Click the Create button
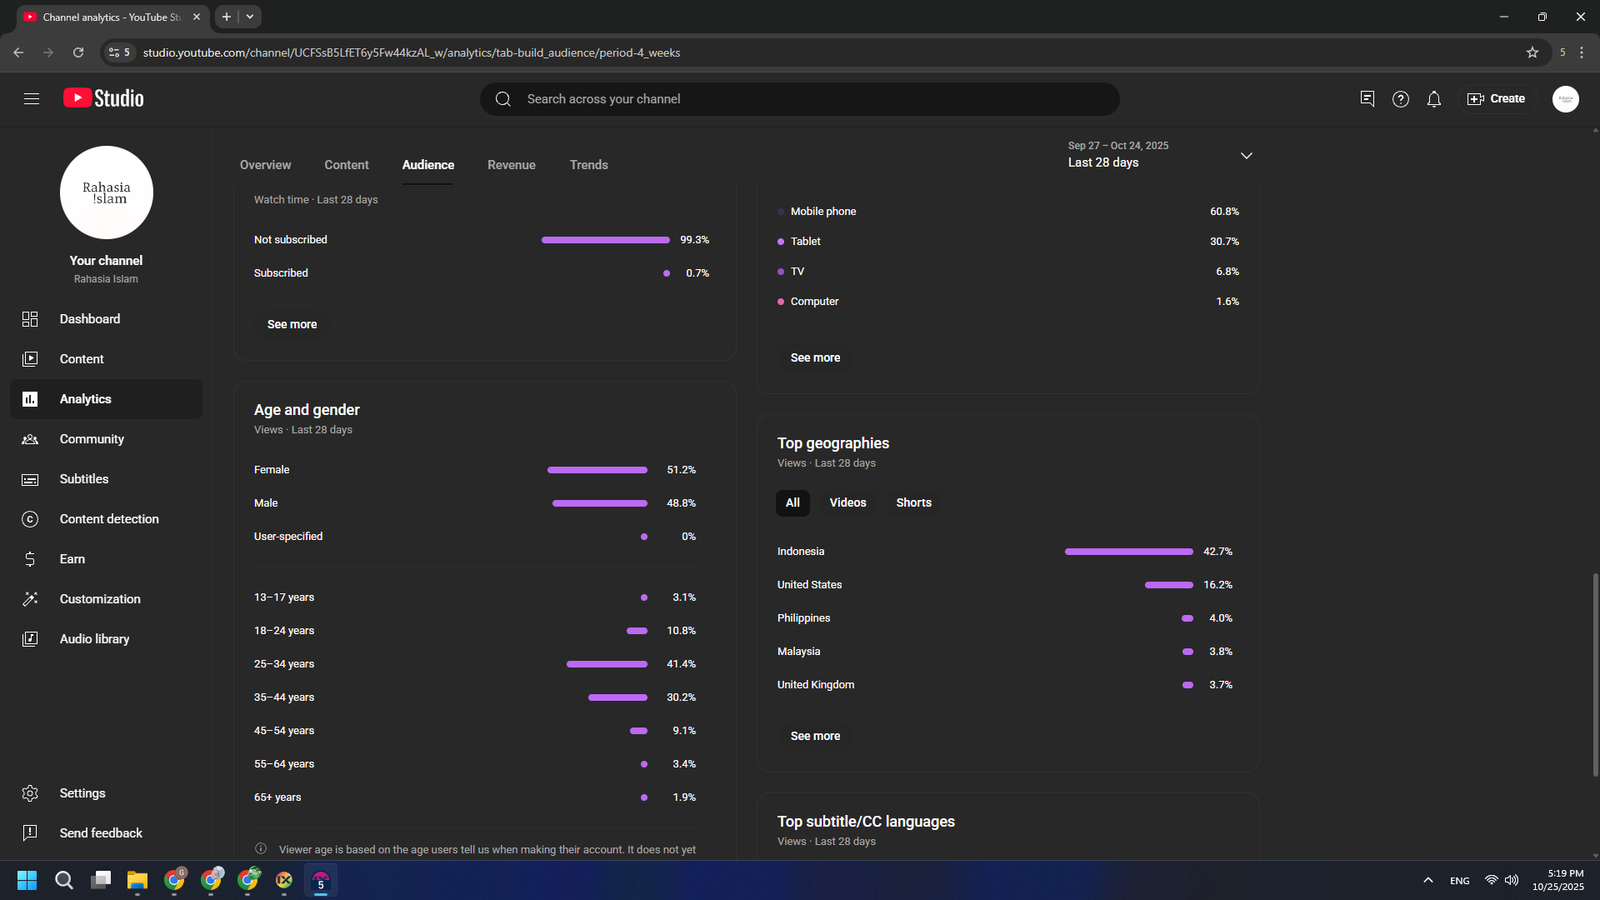The height and width of the screenshot is (900, 1600). point(1496,99)
